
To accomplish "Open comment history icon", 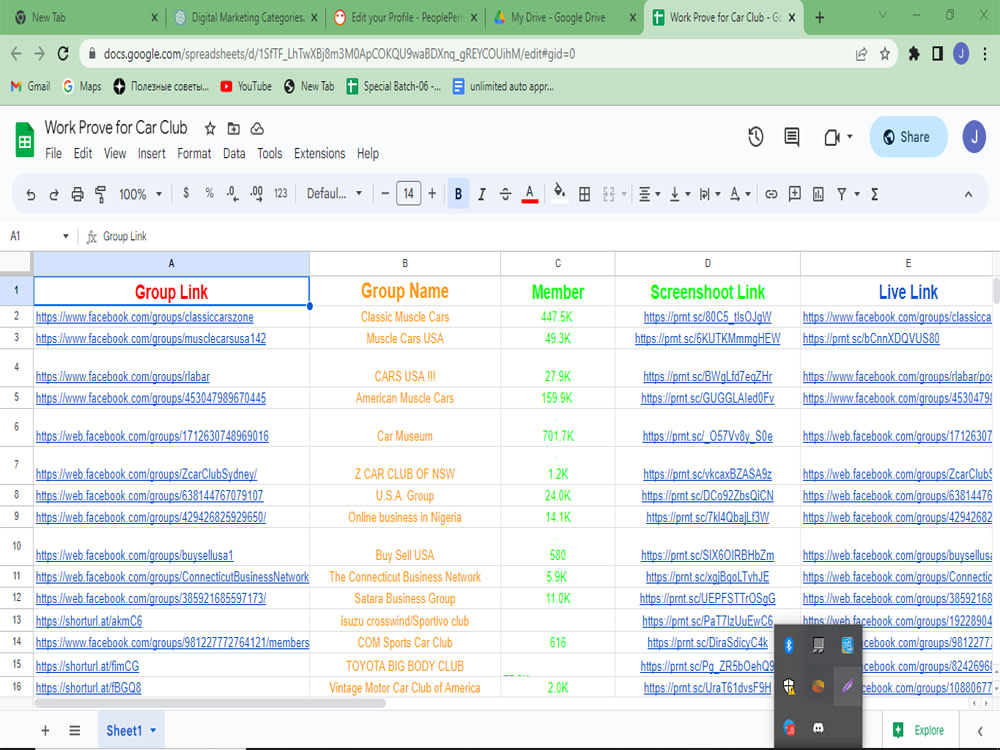I will [791, 136].
